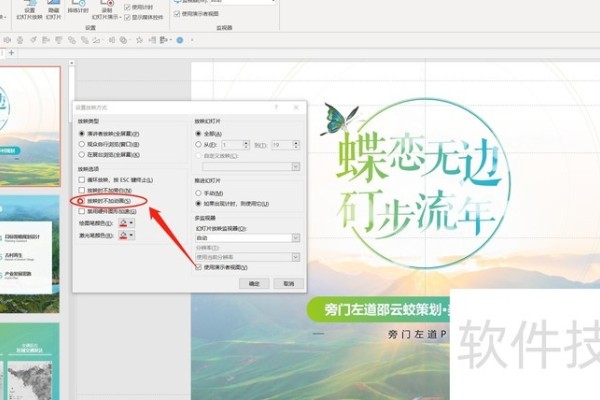Open Rehearse Timings from the ribbon
This screenshot has width=600, height=400.
pos(78,8)
